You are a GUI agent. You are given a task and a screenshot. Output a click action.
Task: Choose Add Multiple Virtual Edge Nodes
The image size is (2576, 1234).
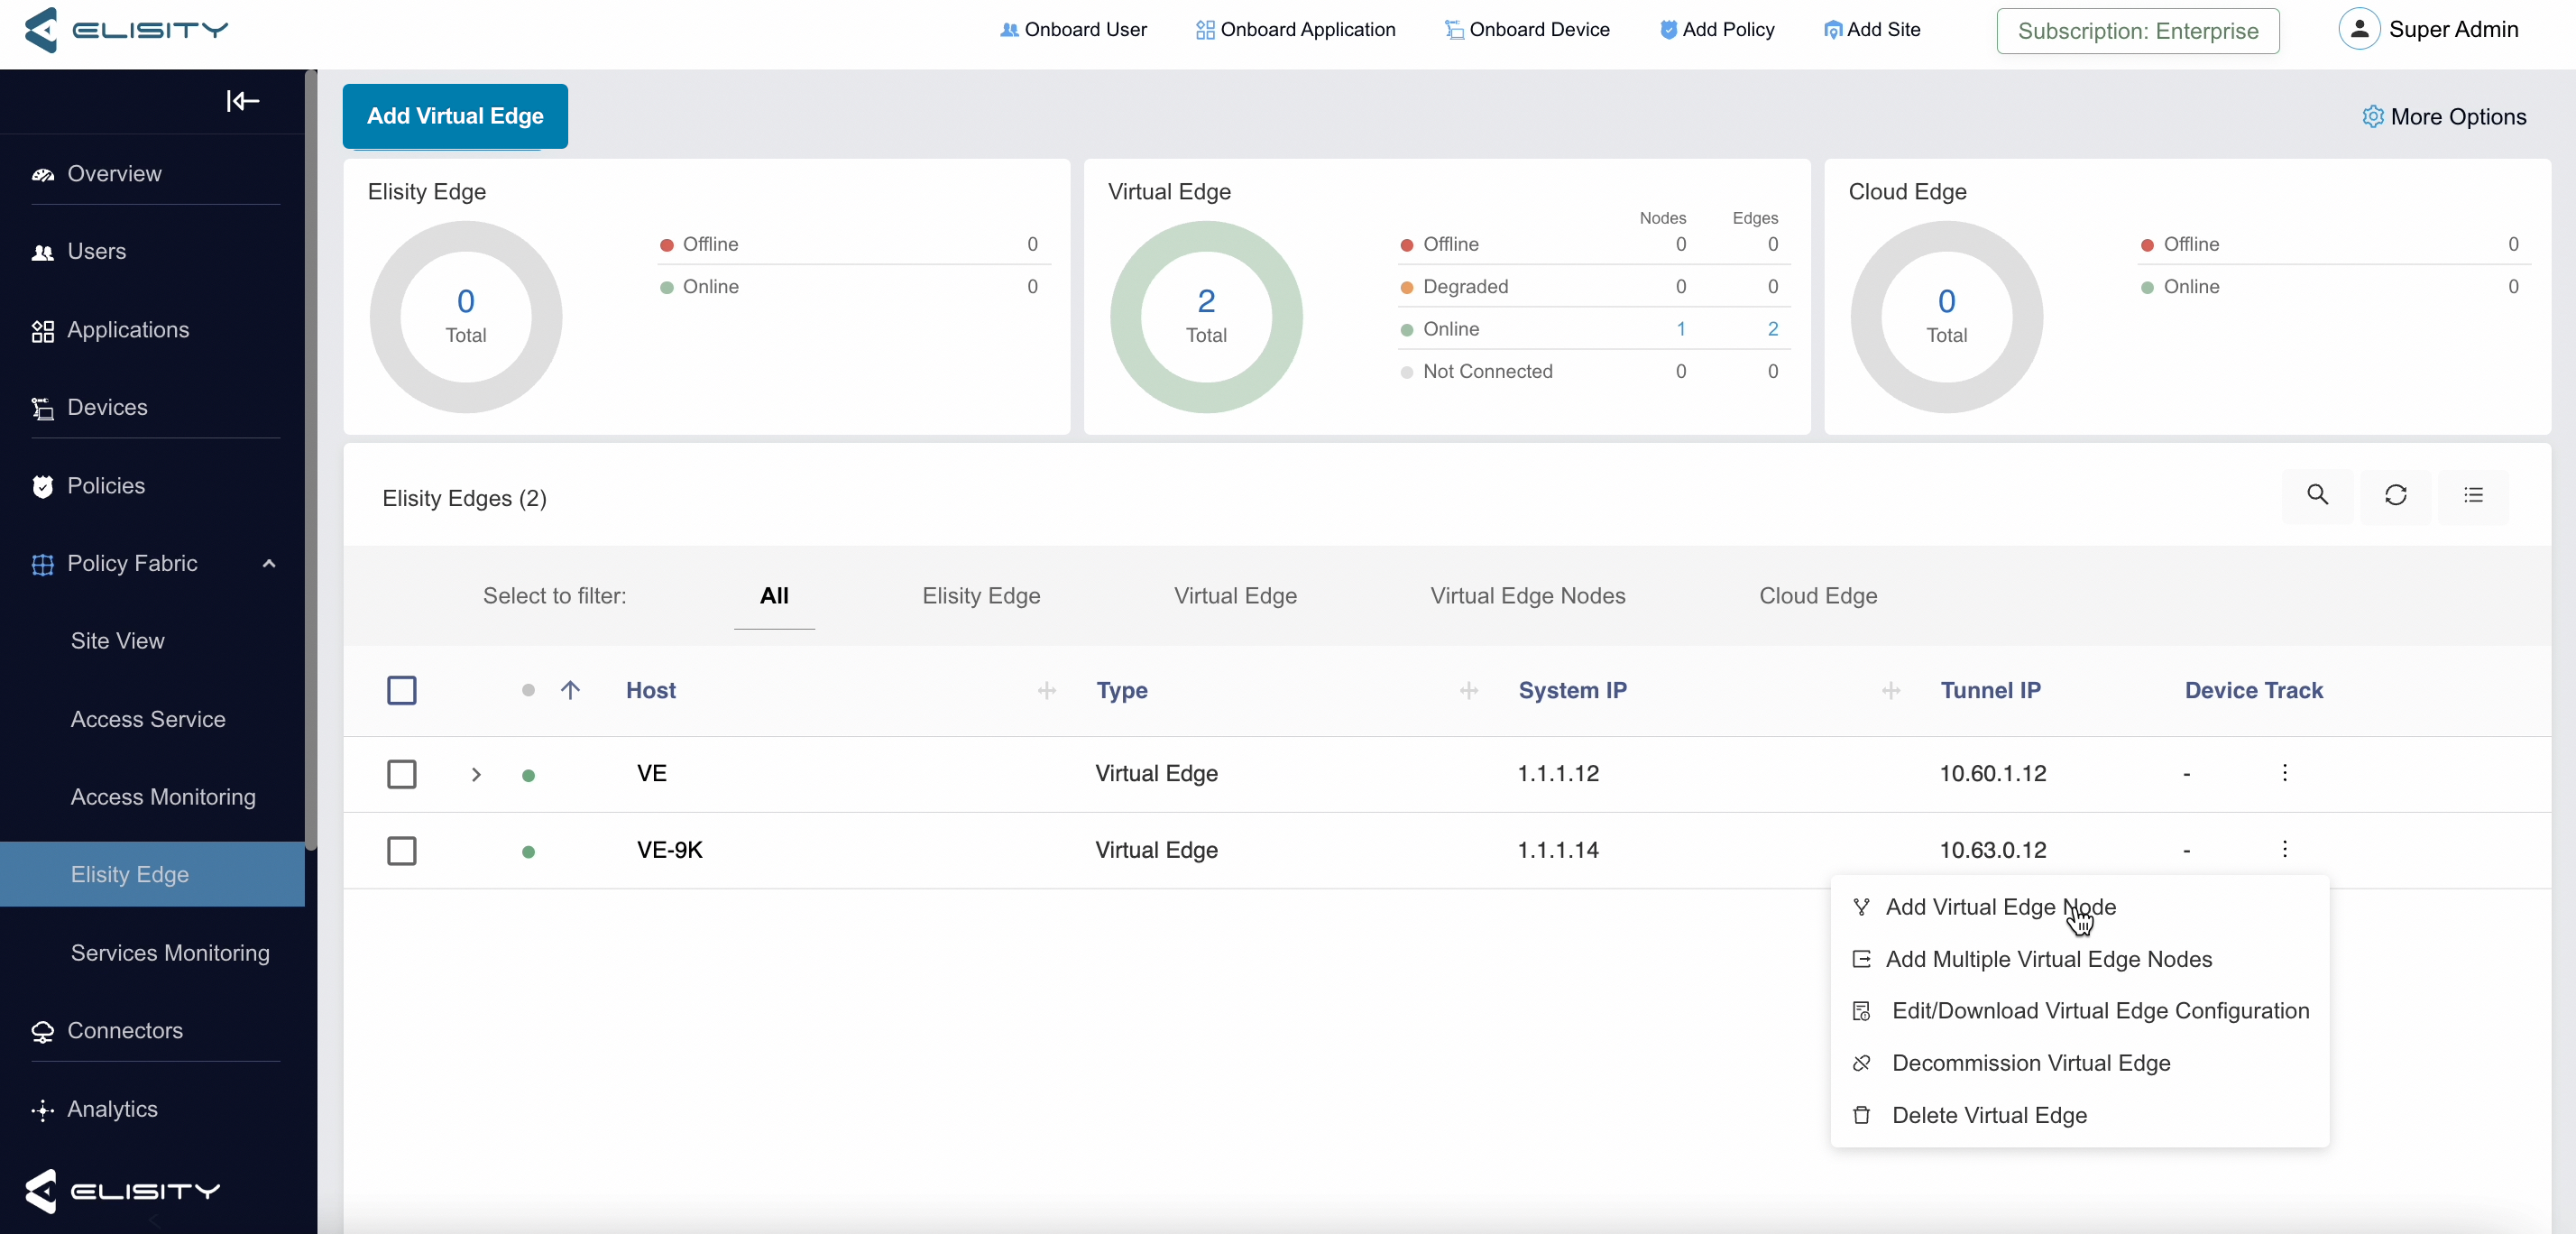(x=2079, y=959)
